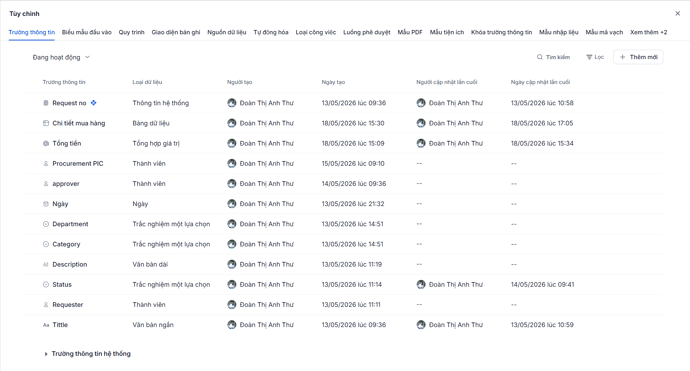Open the Luồng phê duyệt tab
The width and height of the screenshot is (690, 371).
(367, 32)
